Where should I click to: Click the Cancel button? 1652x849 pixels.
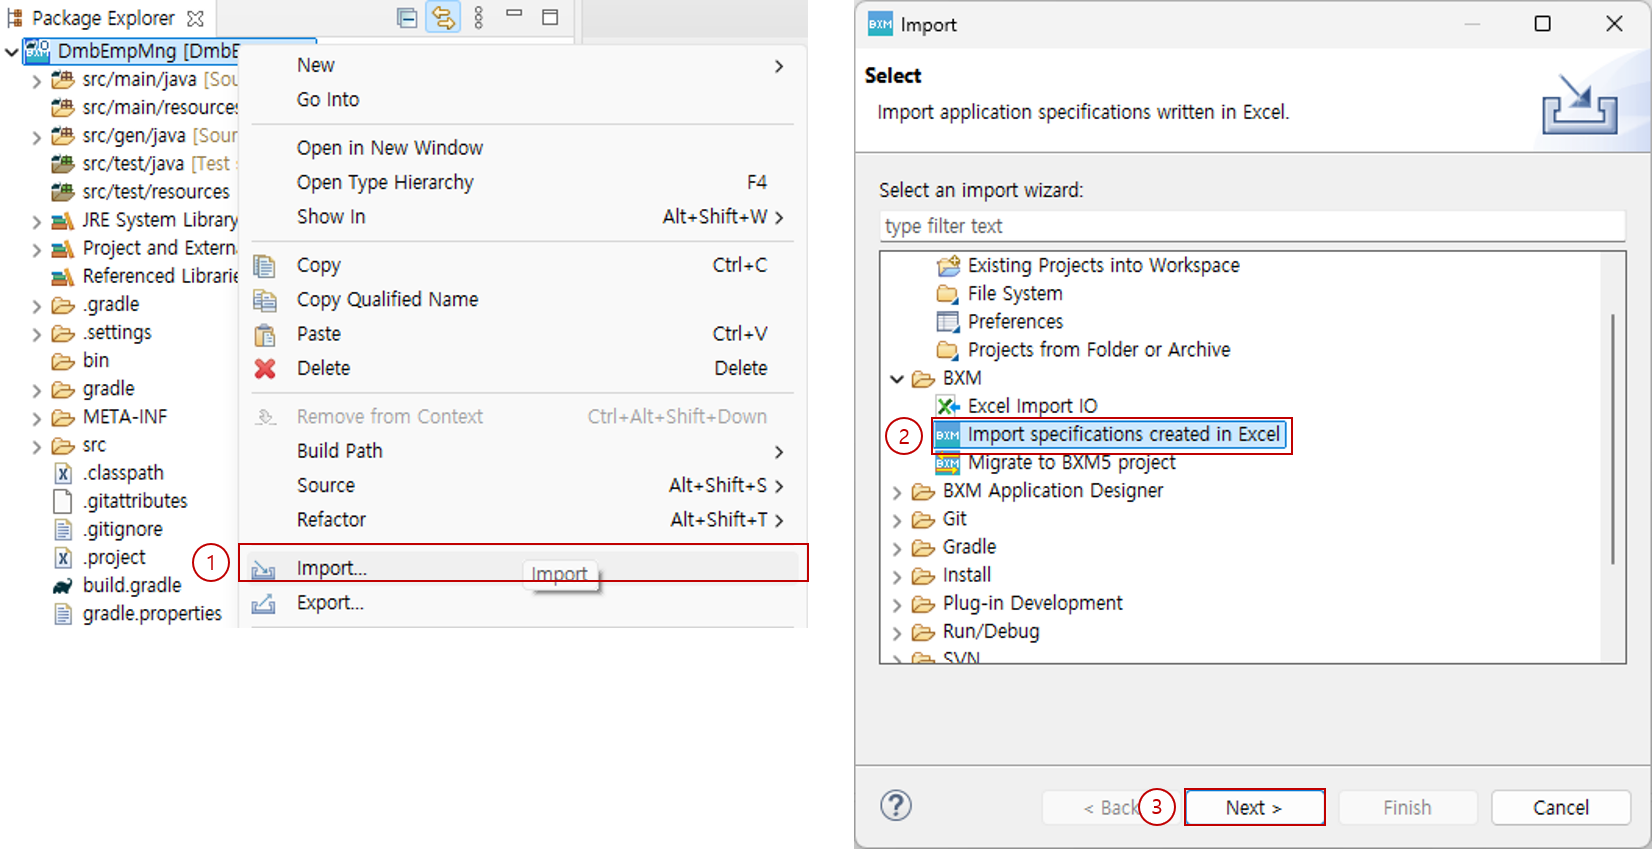pyautogui.click(x=1560, y=807)
